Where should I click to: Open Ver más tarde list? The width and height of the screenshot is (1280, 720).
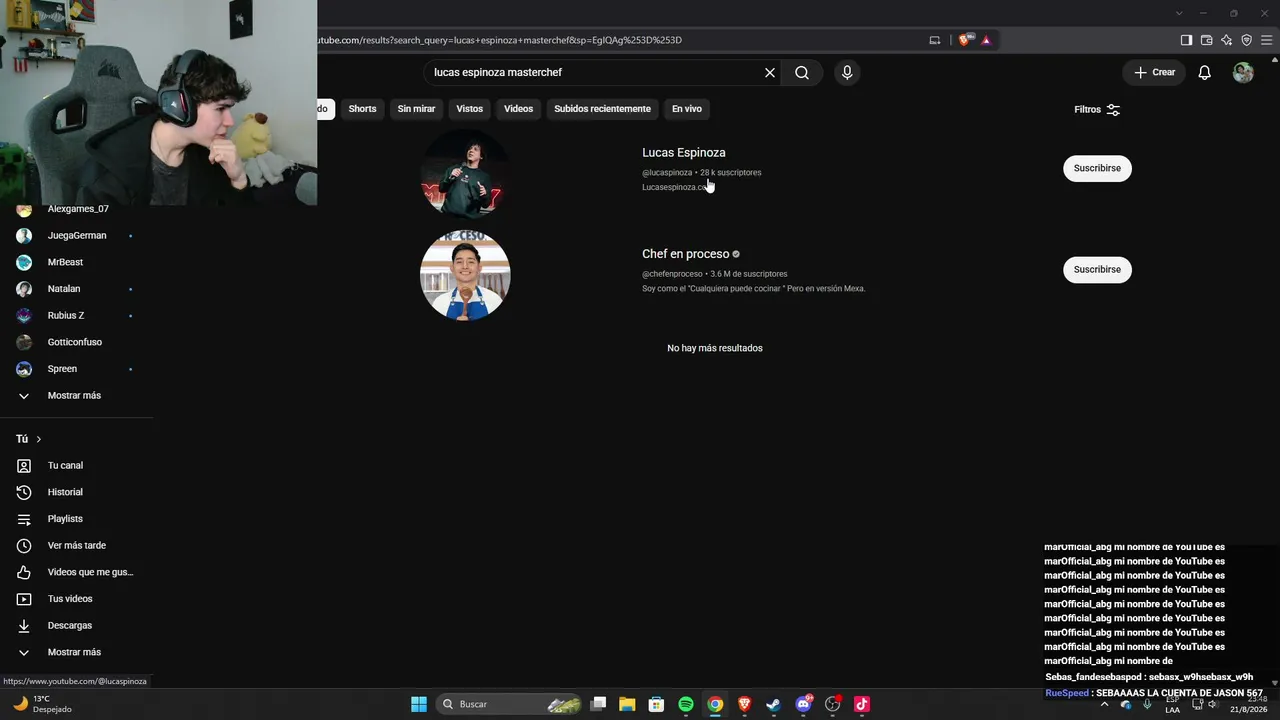(x=76, y=545)
